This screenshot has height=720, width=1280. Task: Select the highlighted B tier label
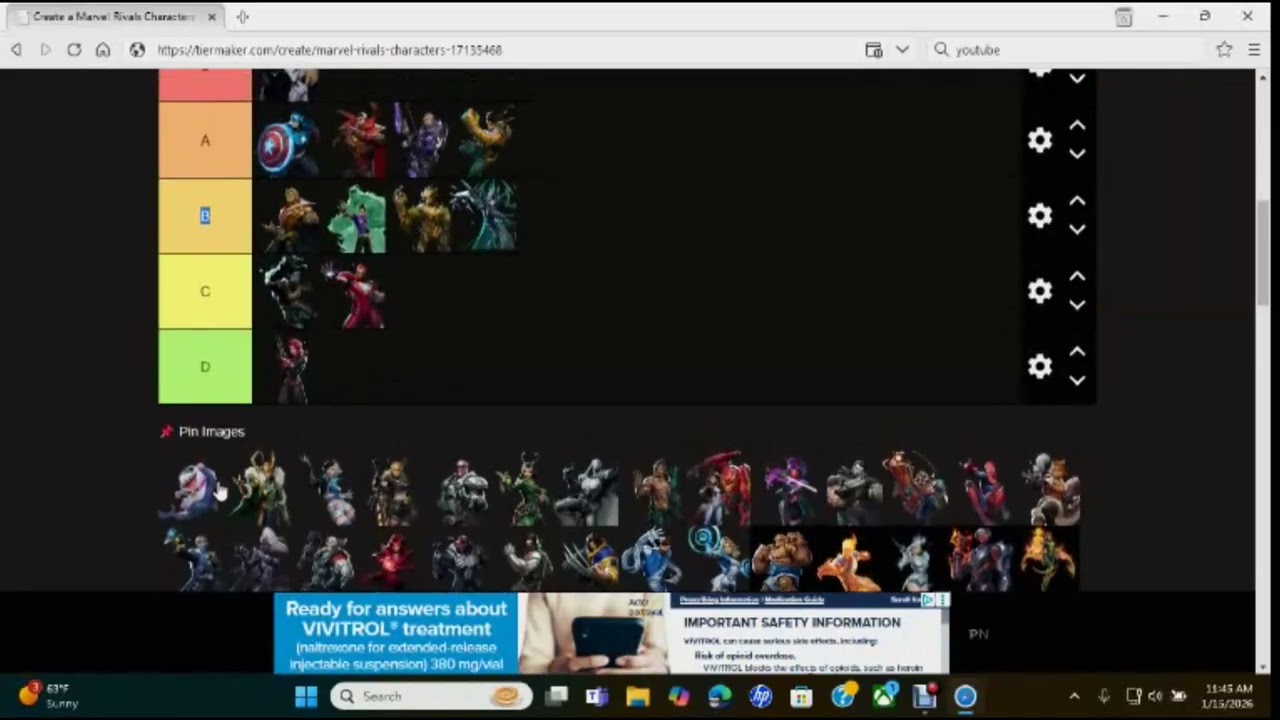205,216
